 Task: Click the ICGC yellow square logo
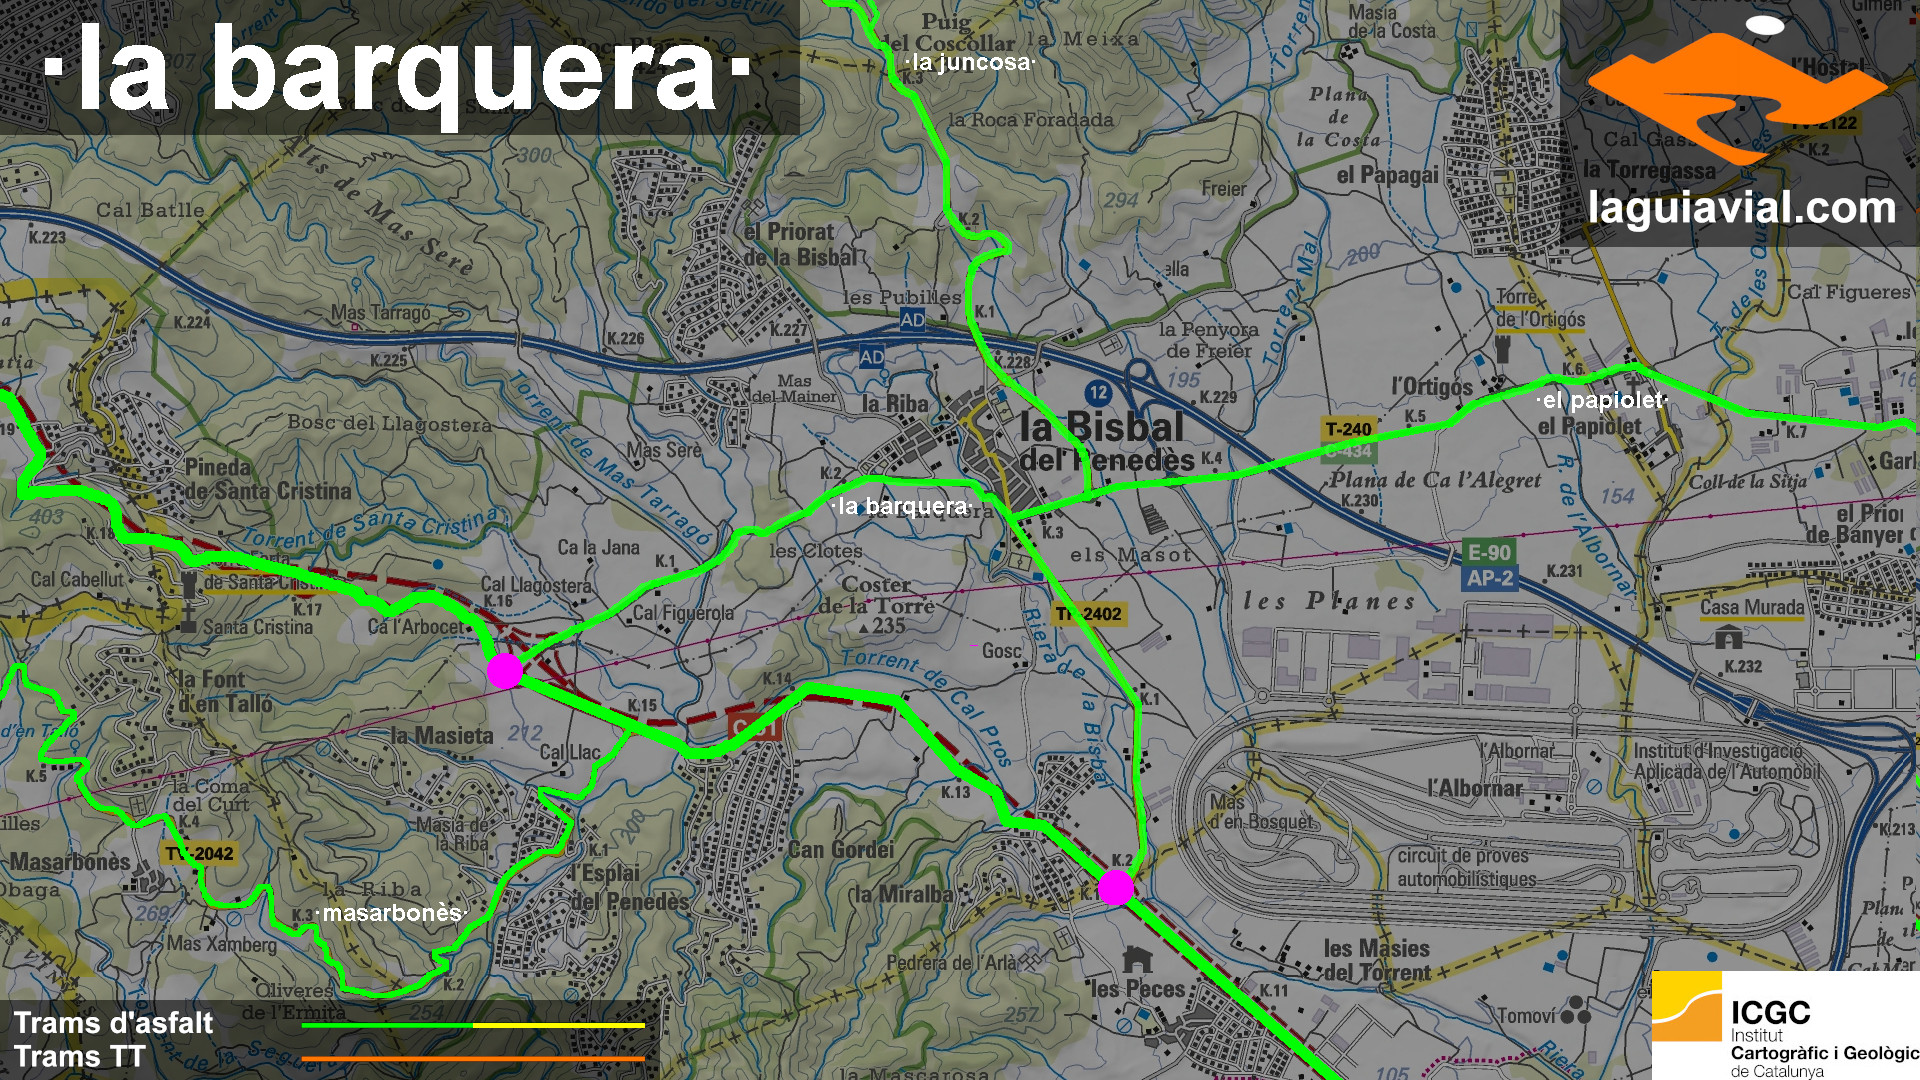point(1686,1005)
